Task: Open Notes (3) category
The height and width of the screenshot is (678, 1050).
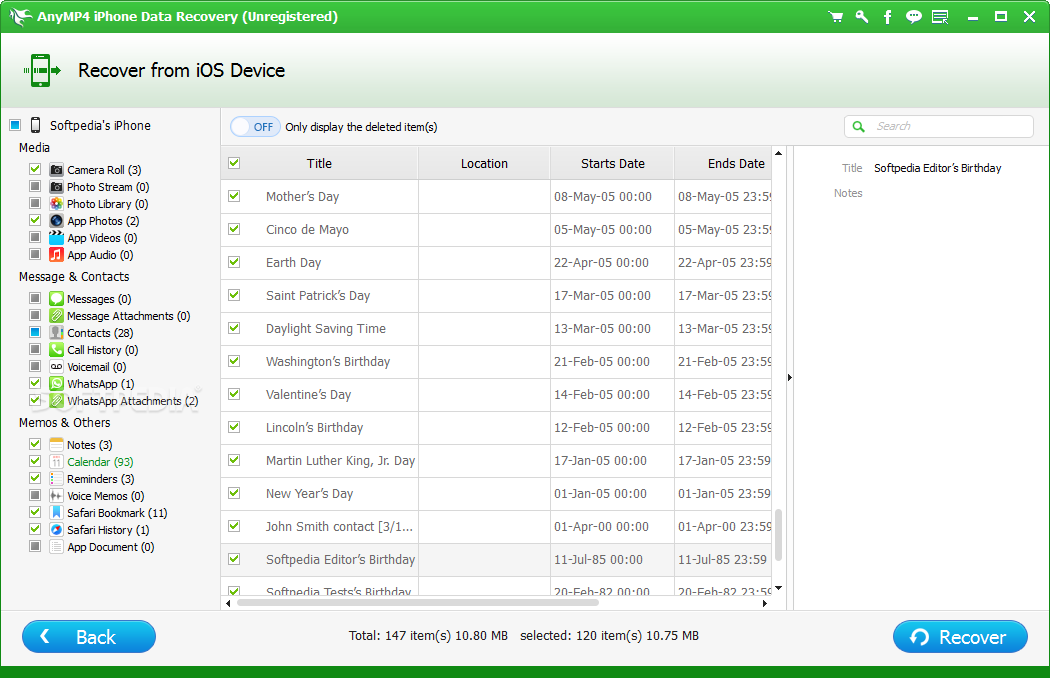Action: [90, 445]
